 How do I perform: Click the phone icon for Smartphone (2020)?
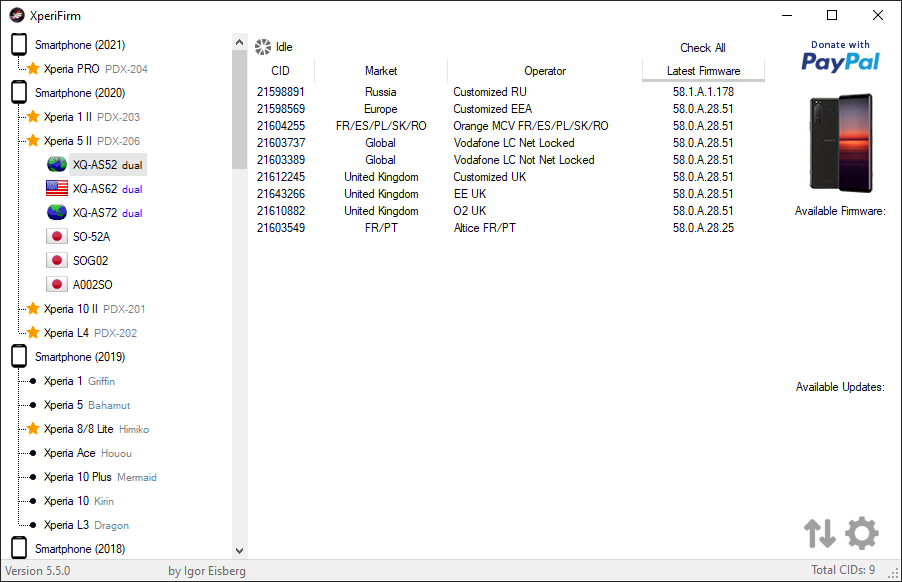click(x=19, y=92)
